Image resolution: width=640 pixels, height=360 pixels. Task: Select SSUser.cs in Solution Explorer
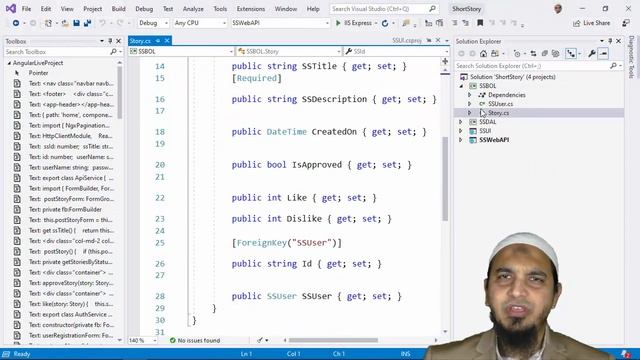500,104
